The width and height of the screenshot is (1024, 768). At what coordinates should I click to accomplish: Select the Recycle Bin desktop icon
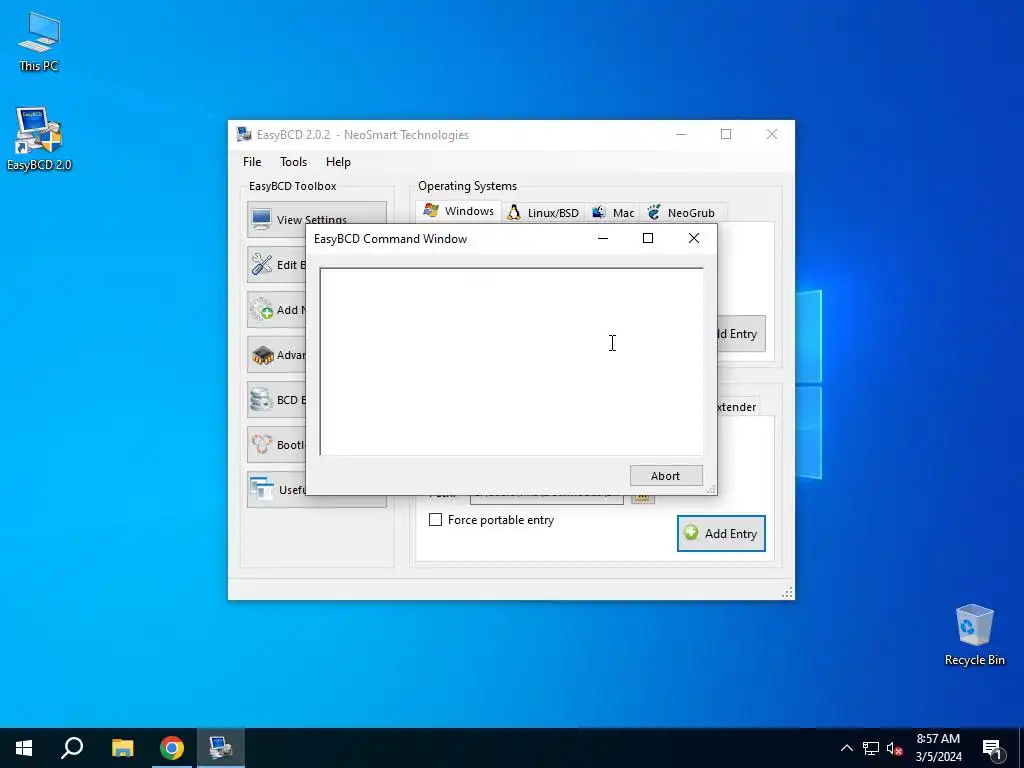(974, 635)
